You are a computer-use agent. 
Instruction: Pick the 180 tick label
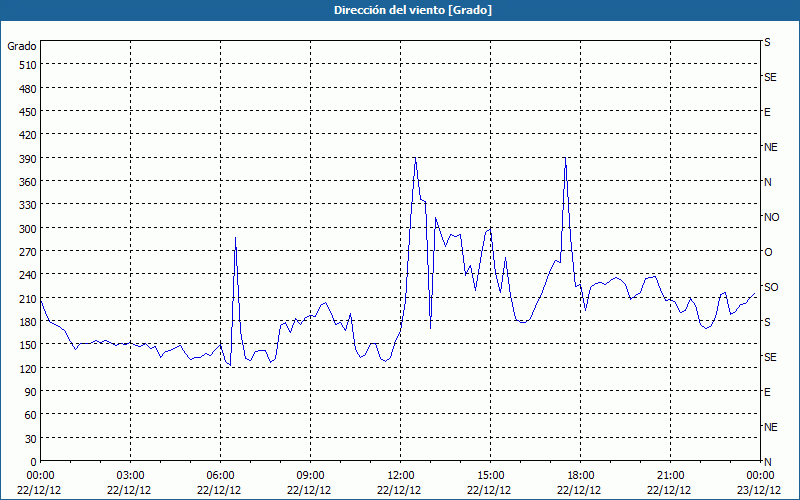pos(29,322)
